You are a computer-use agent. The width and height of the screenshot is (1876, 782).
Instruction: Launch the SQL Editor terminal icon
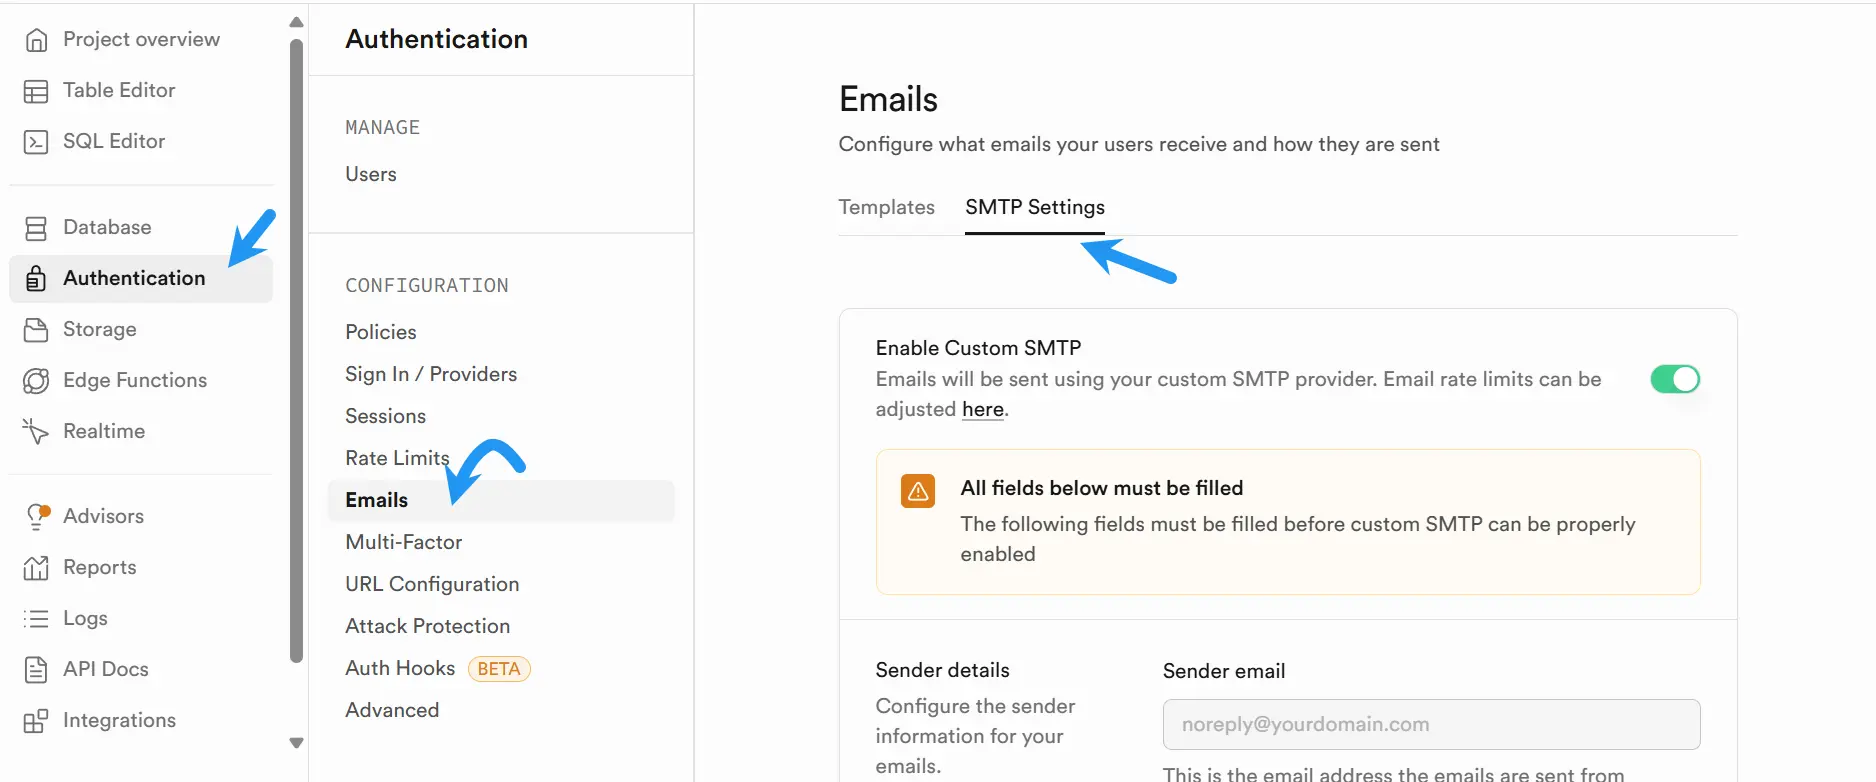[x=36, y=142]
